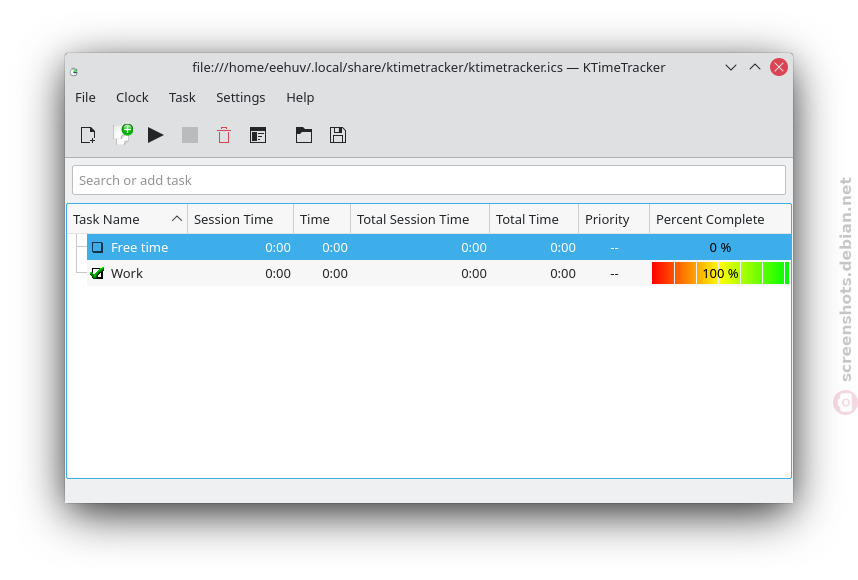858x580 pixels.
Task: Click the Priority column header
Action: pos(614,219)
